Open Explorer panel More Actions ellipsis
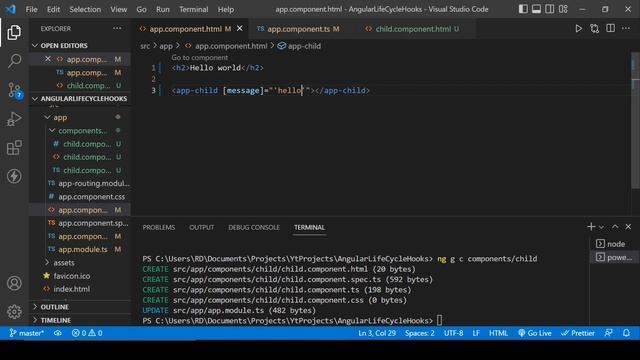The width and height of the screenshot is (640, 360). click(117, 29)
